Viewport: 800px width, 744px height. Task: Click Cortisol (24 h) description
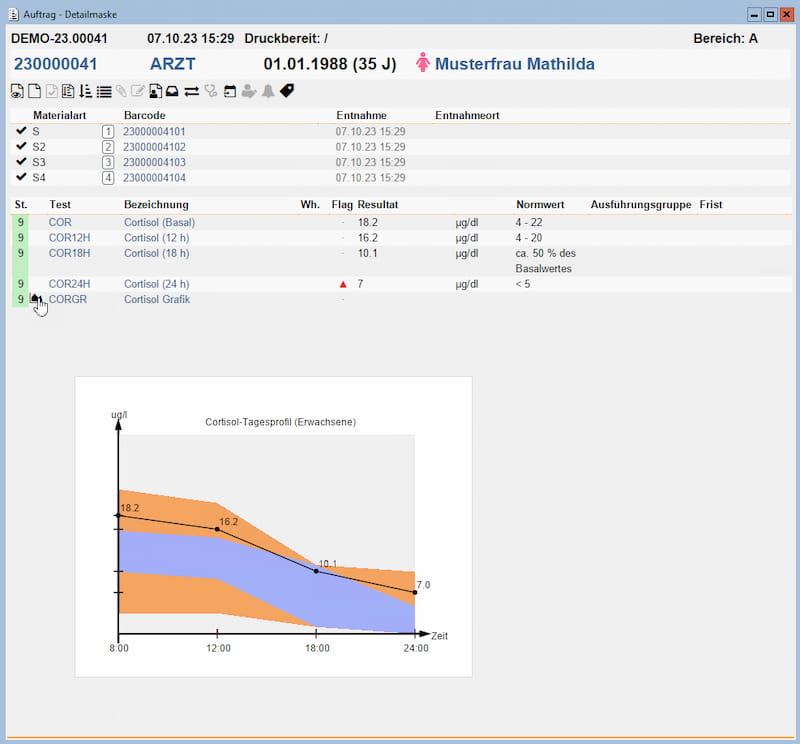157,284
